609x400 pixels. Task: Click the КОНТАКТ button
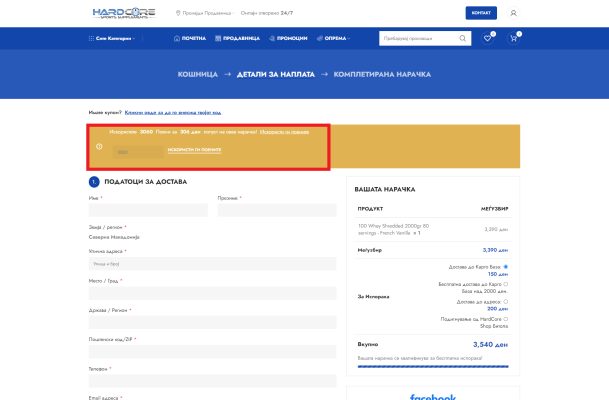(x=481, y=13)
